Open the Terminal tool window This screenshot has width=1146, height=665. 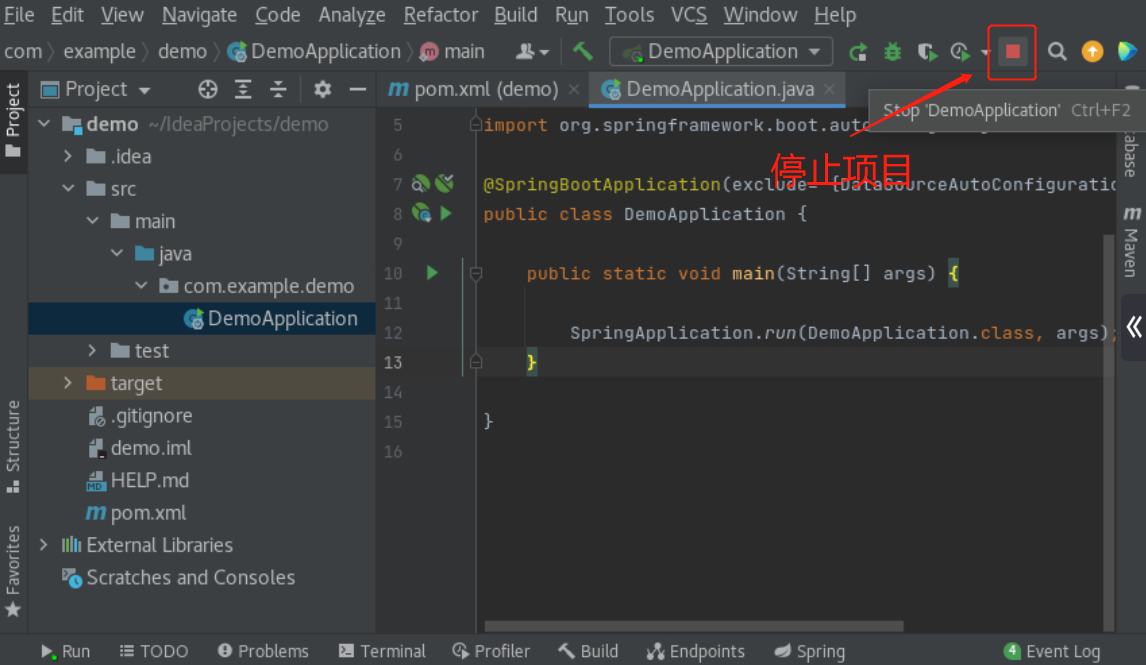382,651
